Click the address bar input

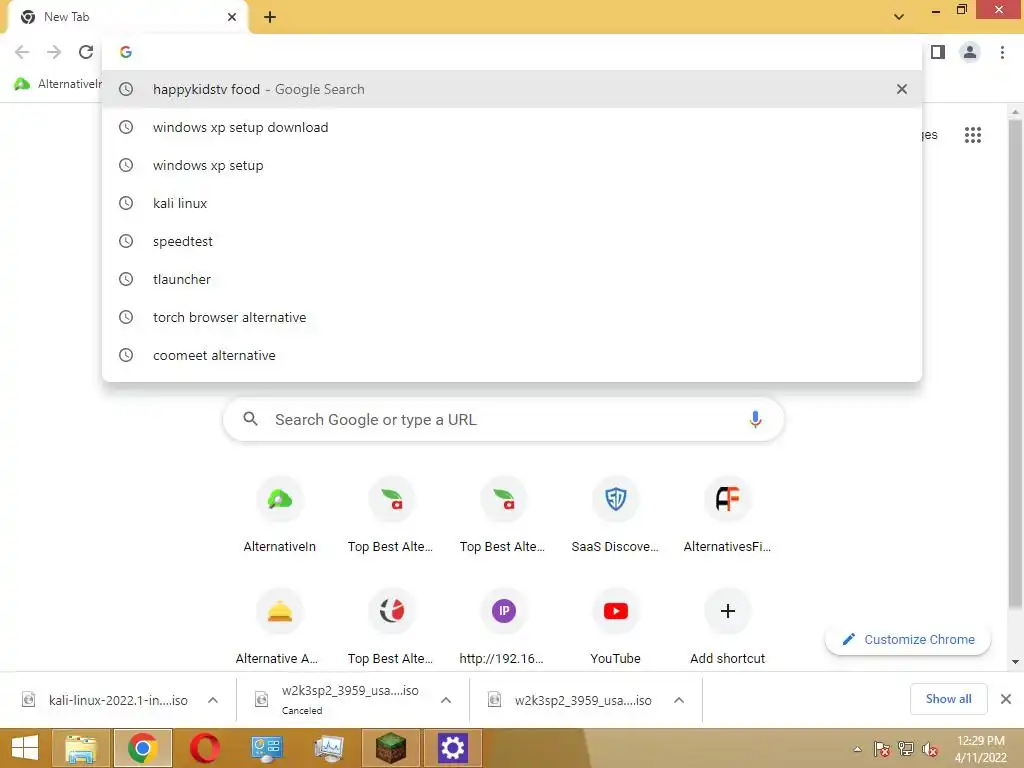click(x=512, y=52)
